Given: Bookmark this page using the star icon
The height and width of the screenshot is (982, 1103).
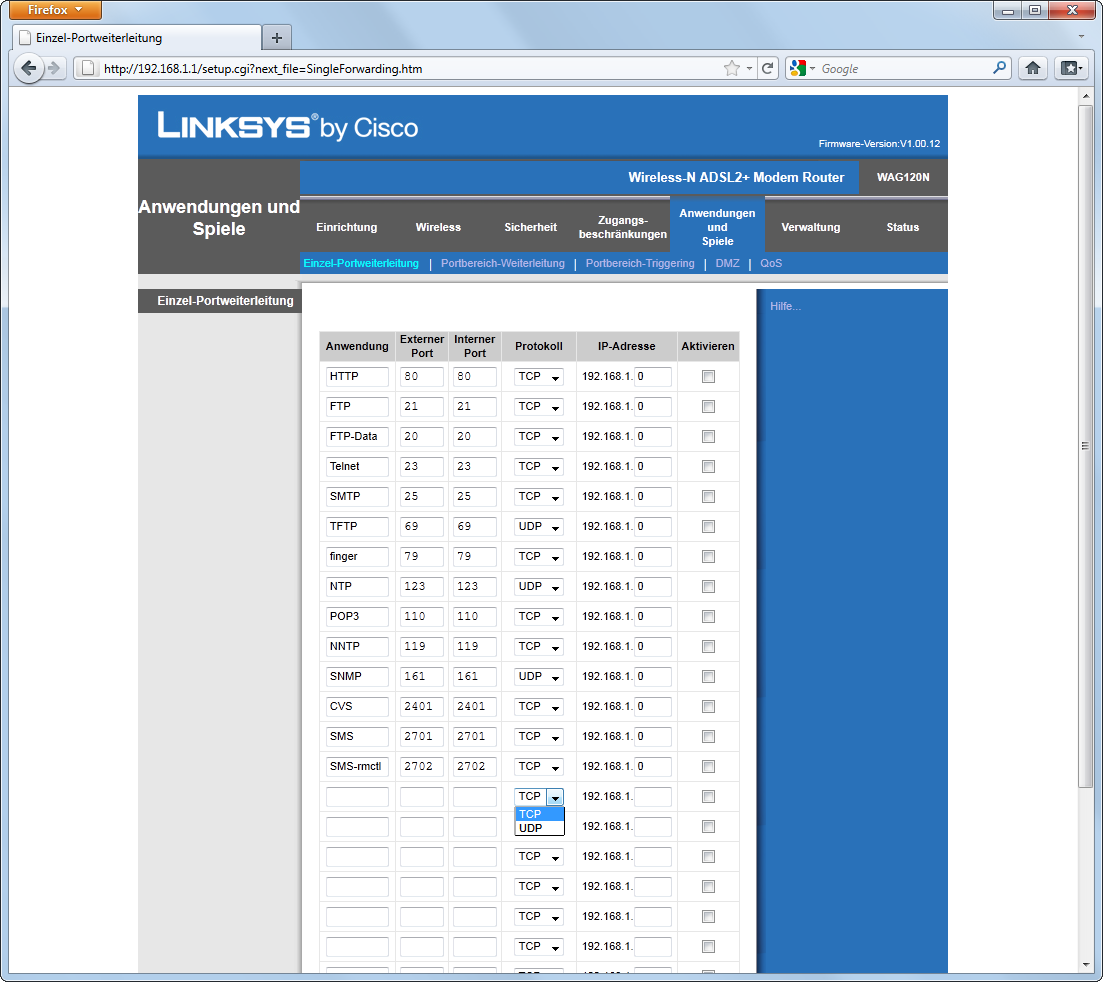Looking at the screenshot, I should 731,69.
